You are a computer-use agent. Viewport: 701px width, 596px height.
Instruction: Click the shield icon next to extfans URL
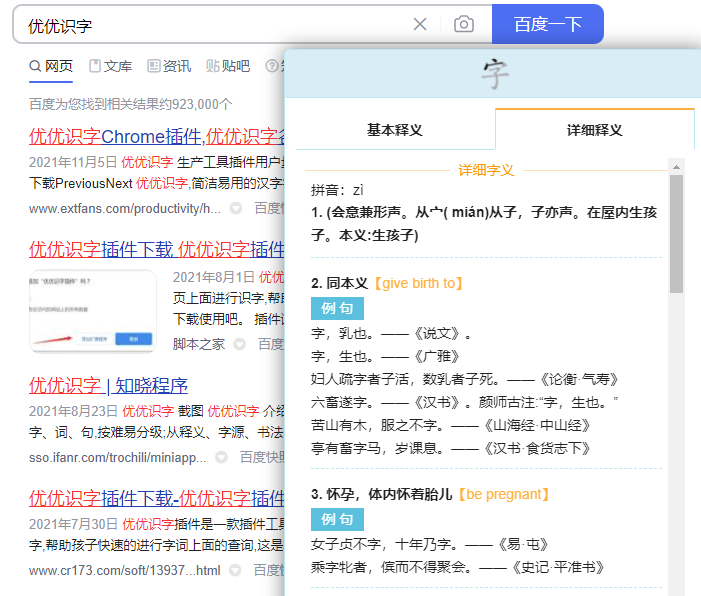coord(236,208)
